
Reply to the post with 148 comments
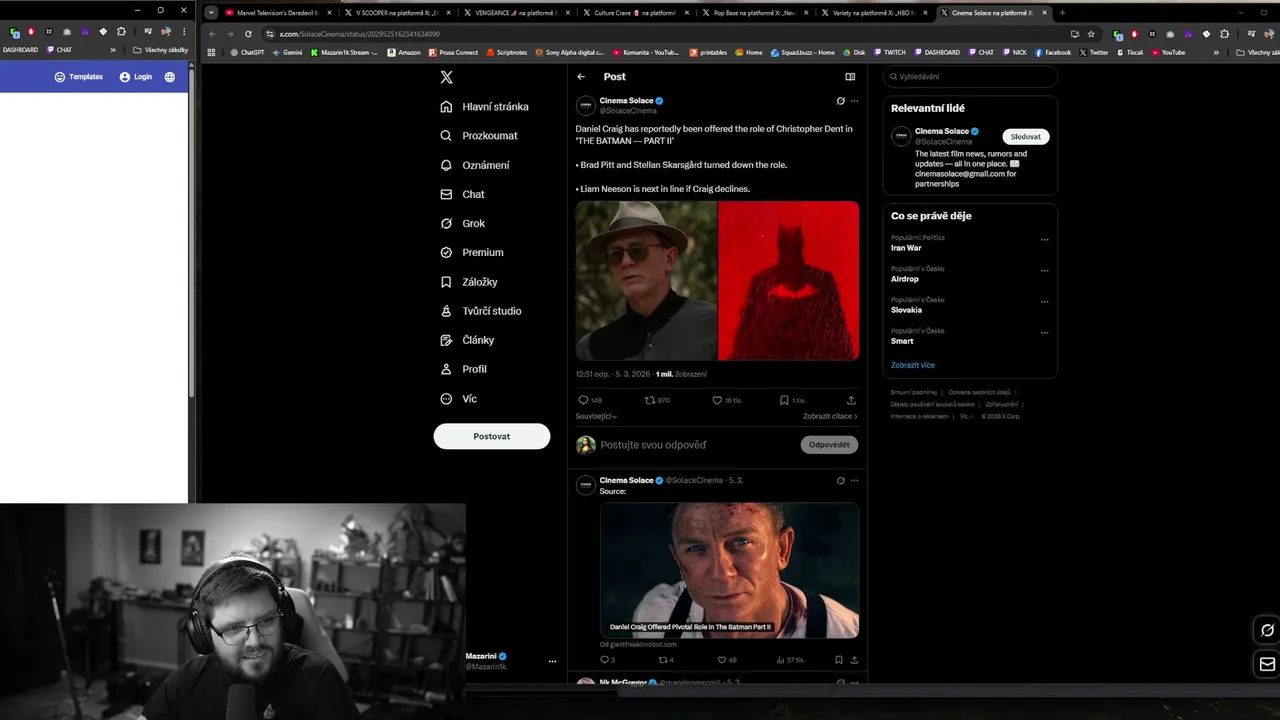(589, 400)
